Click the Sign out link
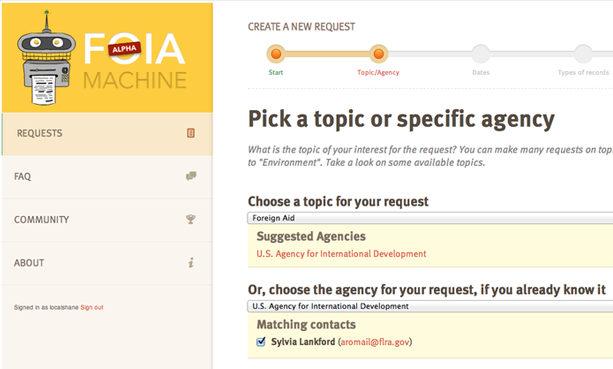The width and height of the screenshot is (613, 369). 92,307
